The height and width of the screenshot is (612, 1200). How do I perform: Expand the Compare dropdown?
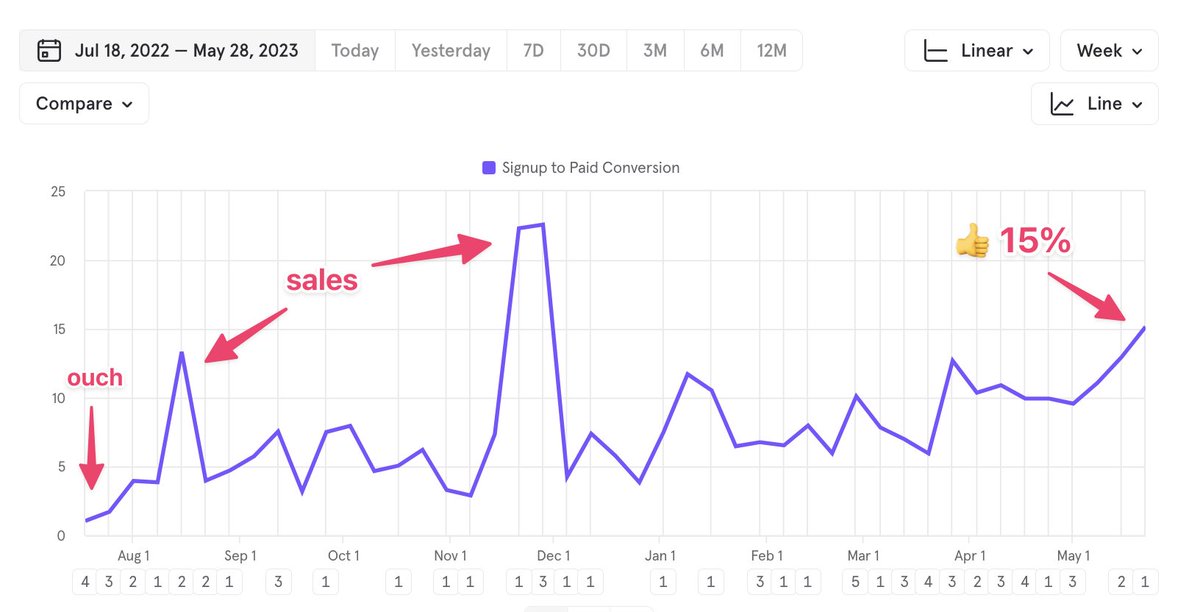click(84, 103)
